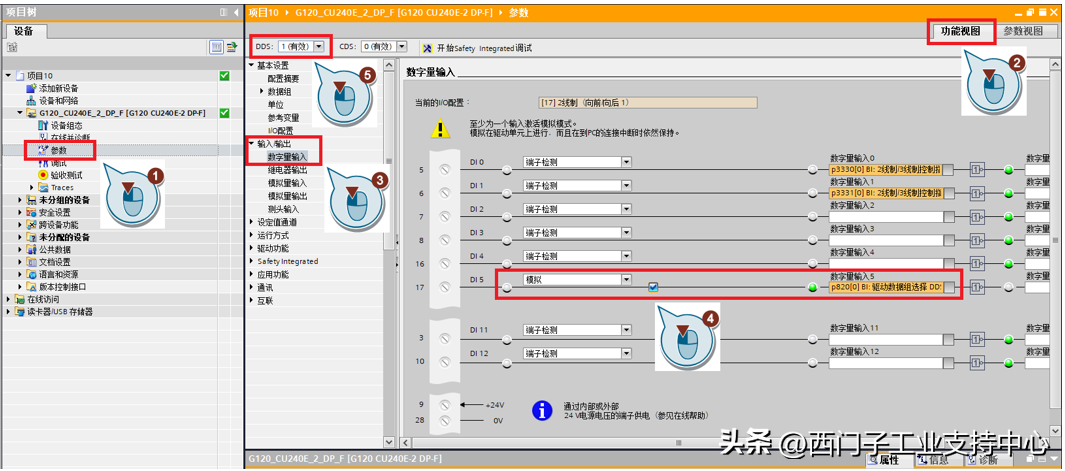Select 继电器输出 in the navigation list
This screenshot has width=1065, height=471.
287,170
